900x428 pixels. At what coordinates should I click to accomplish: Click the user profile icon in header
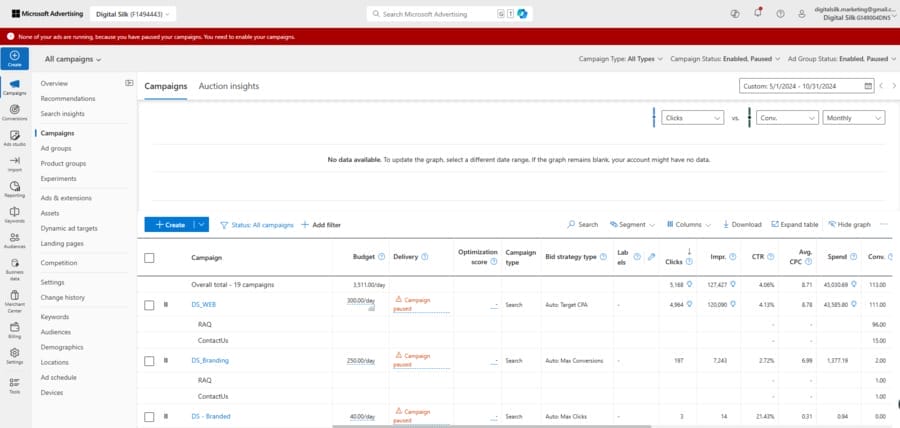pos(802,14)
